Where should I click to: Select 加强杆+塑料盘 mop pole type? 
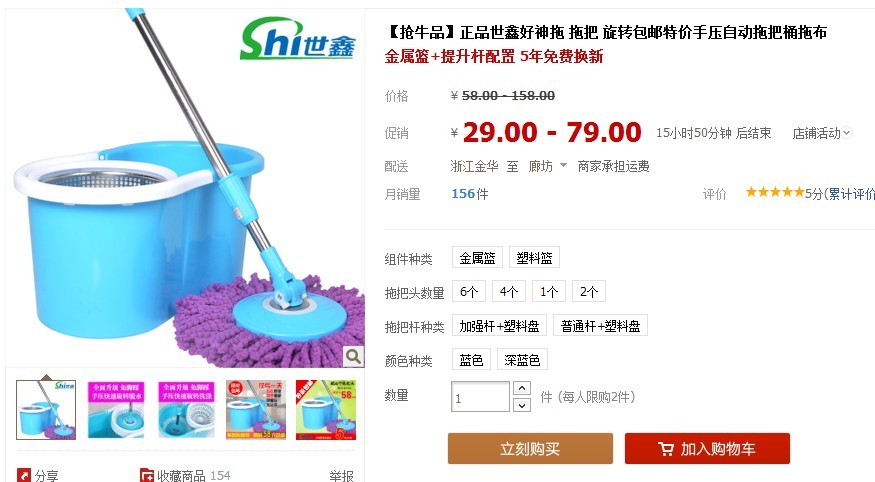(499, 326)
